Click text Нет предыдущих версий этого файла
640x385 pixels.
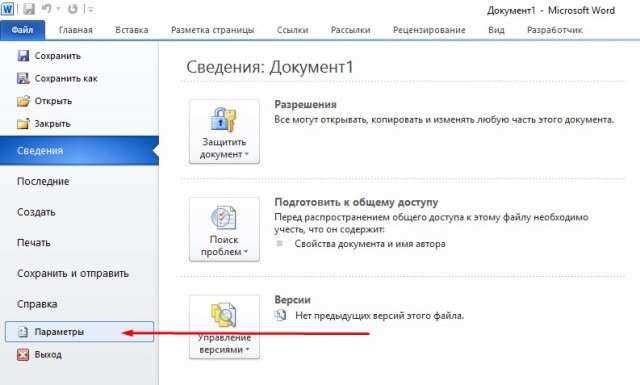(x=380, y=316)
